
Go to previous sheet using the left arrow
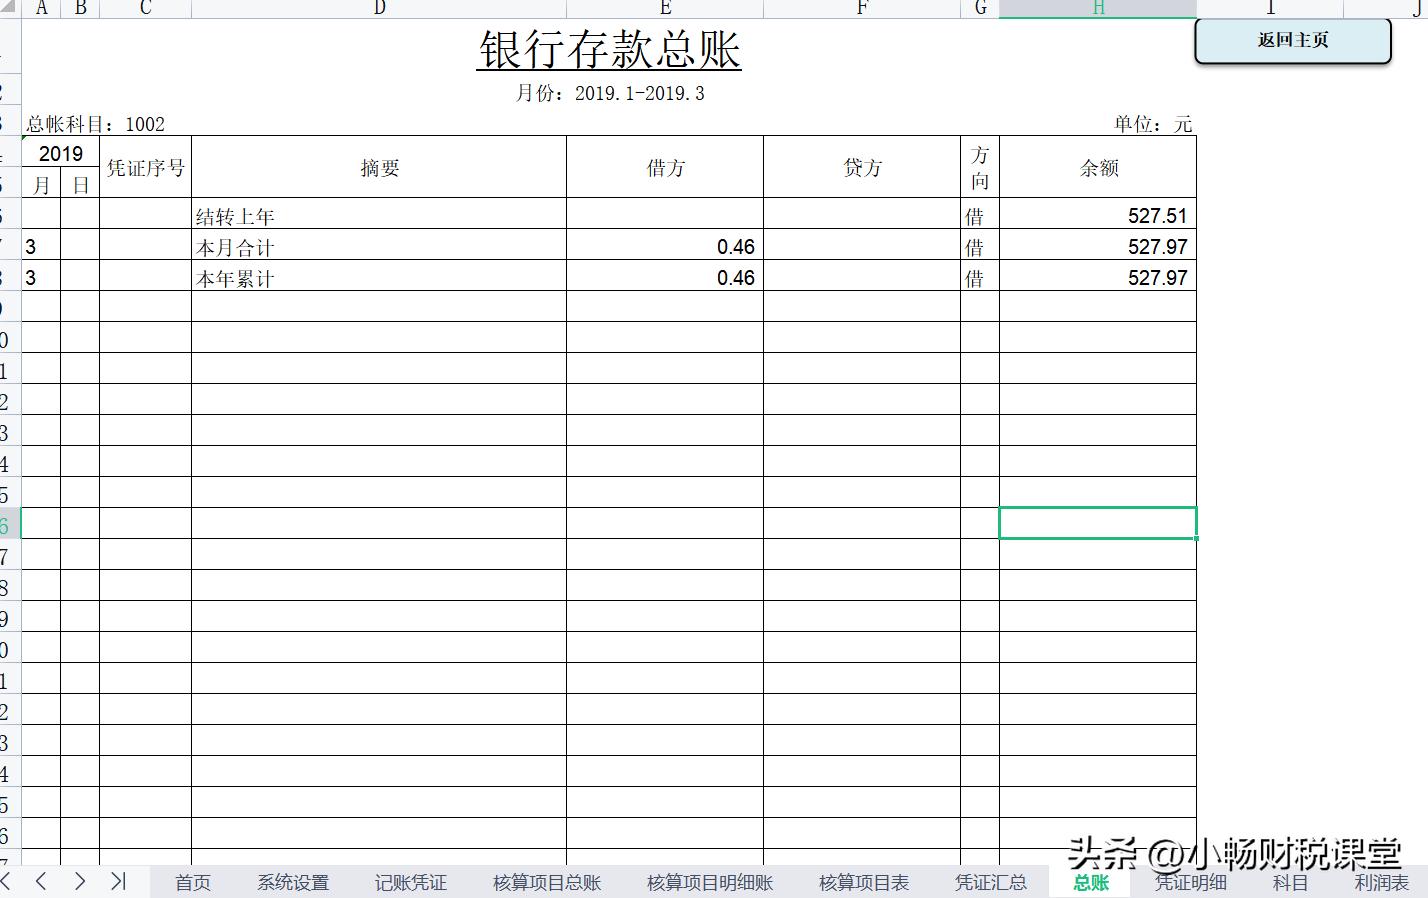tap(41, 882)
